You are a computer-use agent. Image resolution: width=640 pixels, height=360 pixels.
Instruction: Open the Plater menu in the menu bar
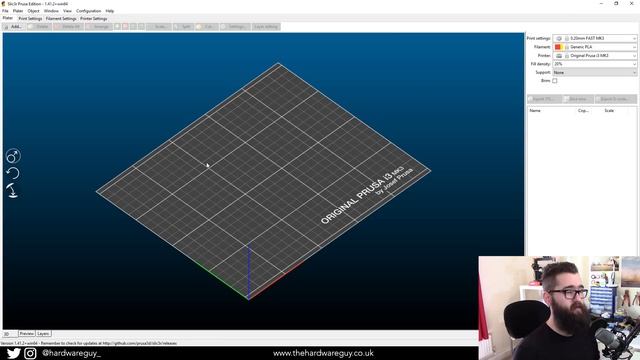(18, 11)
